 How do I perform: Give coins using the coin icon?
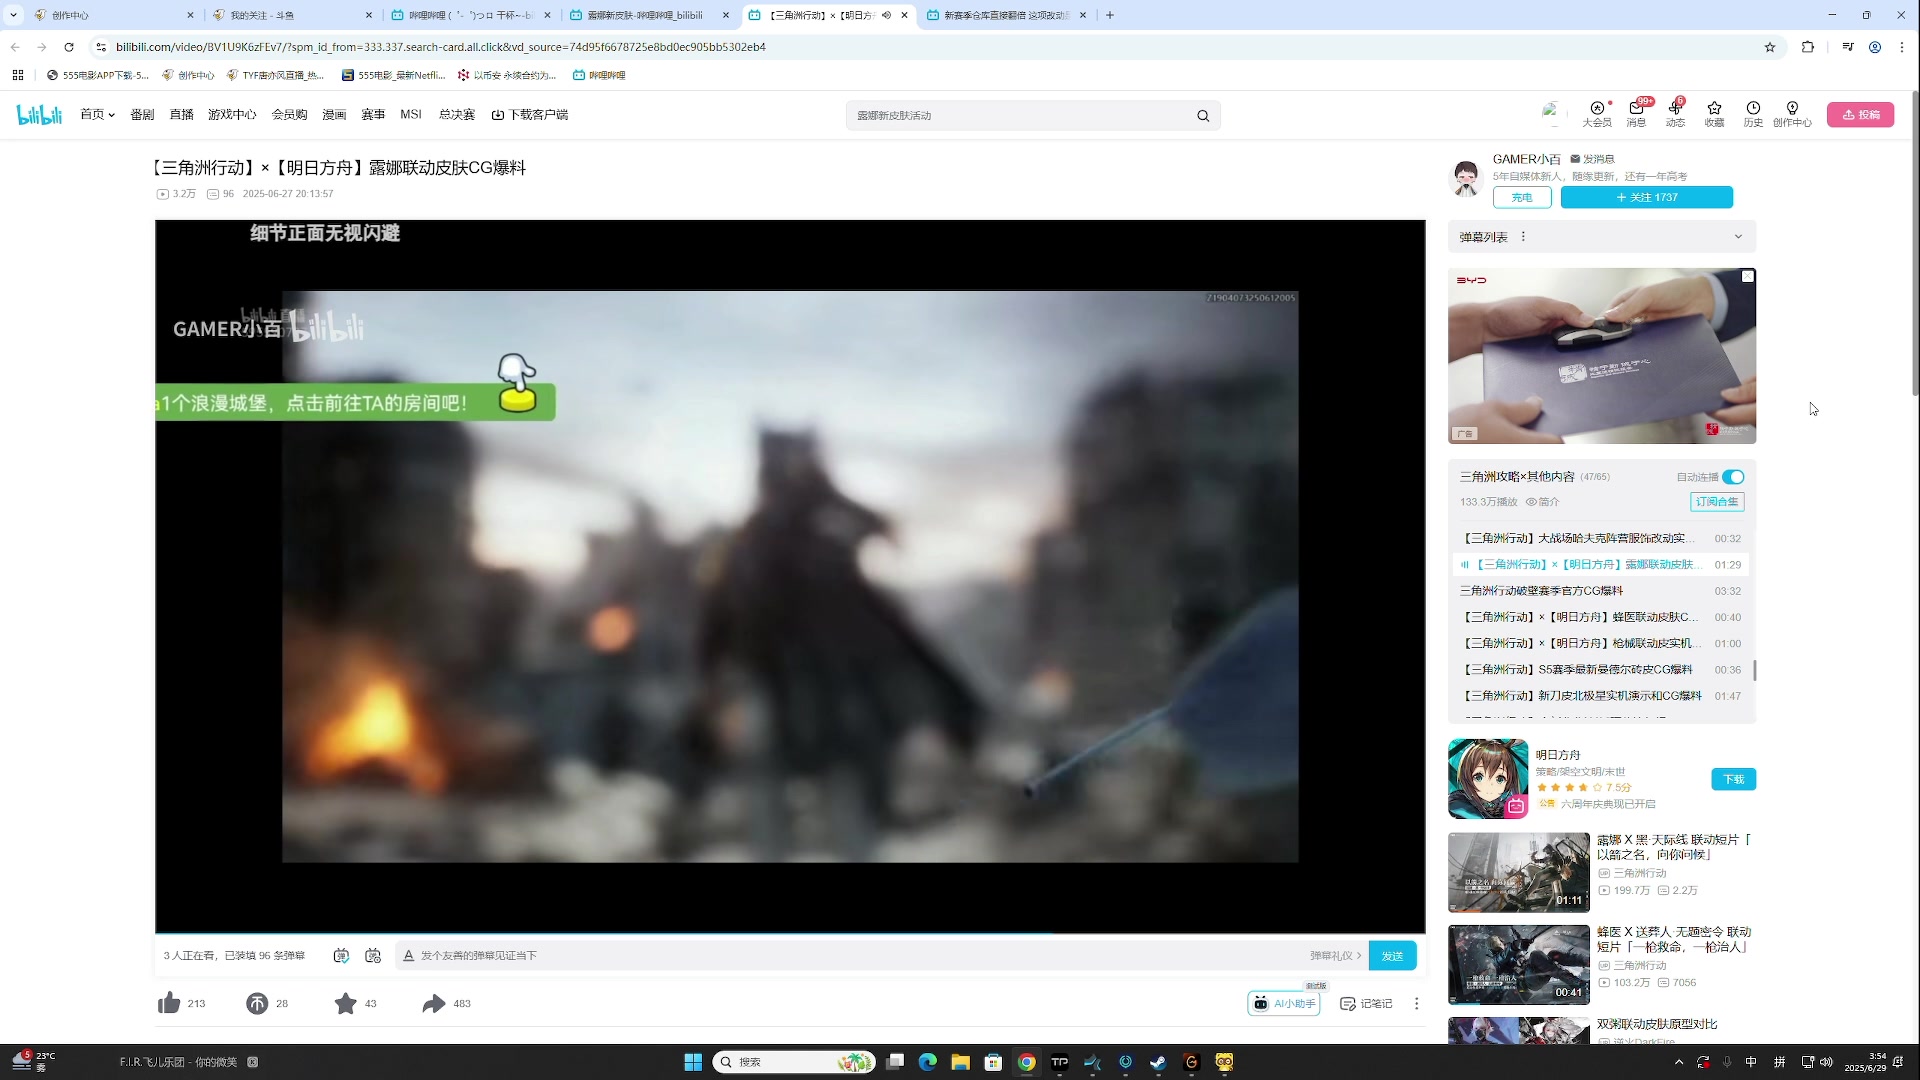(x=257, y=1003)
